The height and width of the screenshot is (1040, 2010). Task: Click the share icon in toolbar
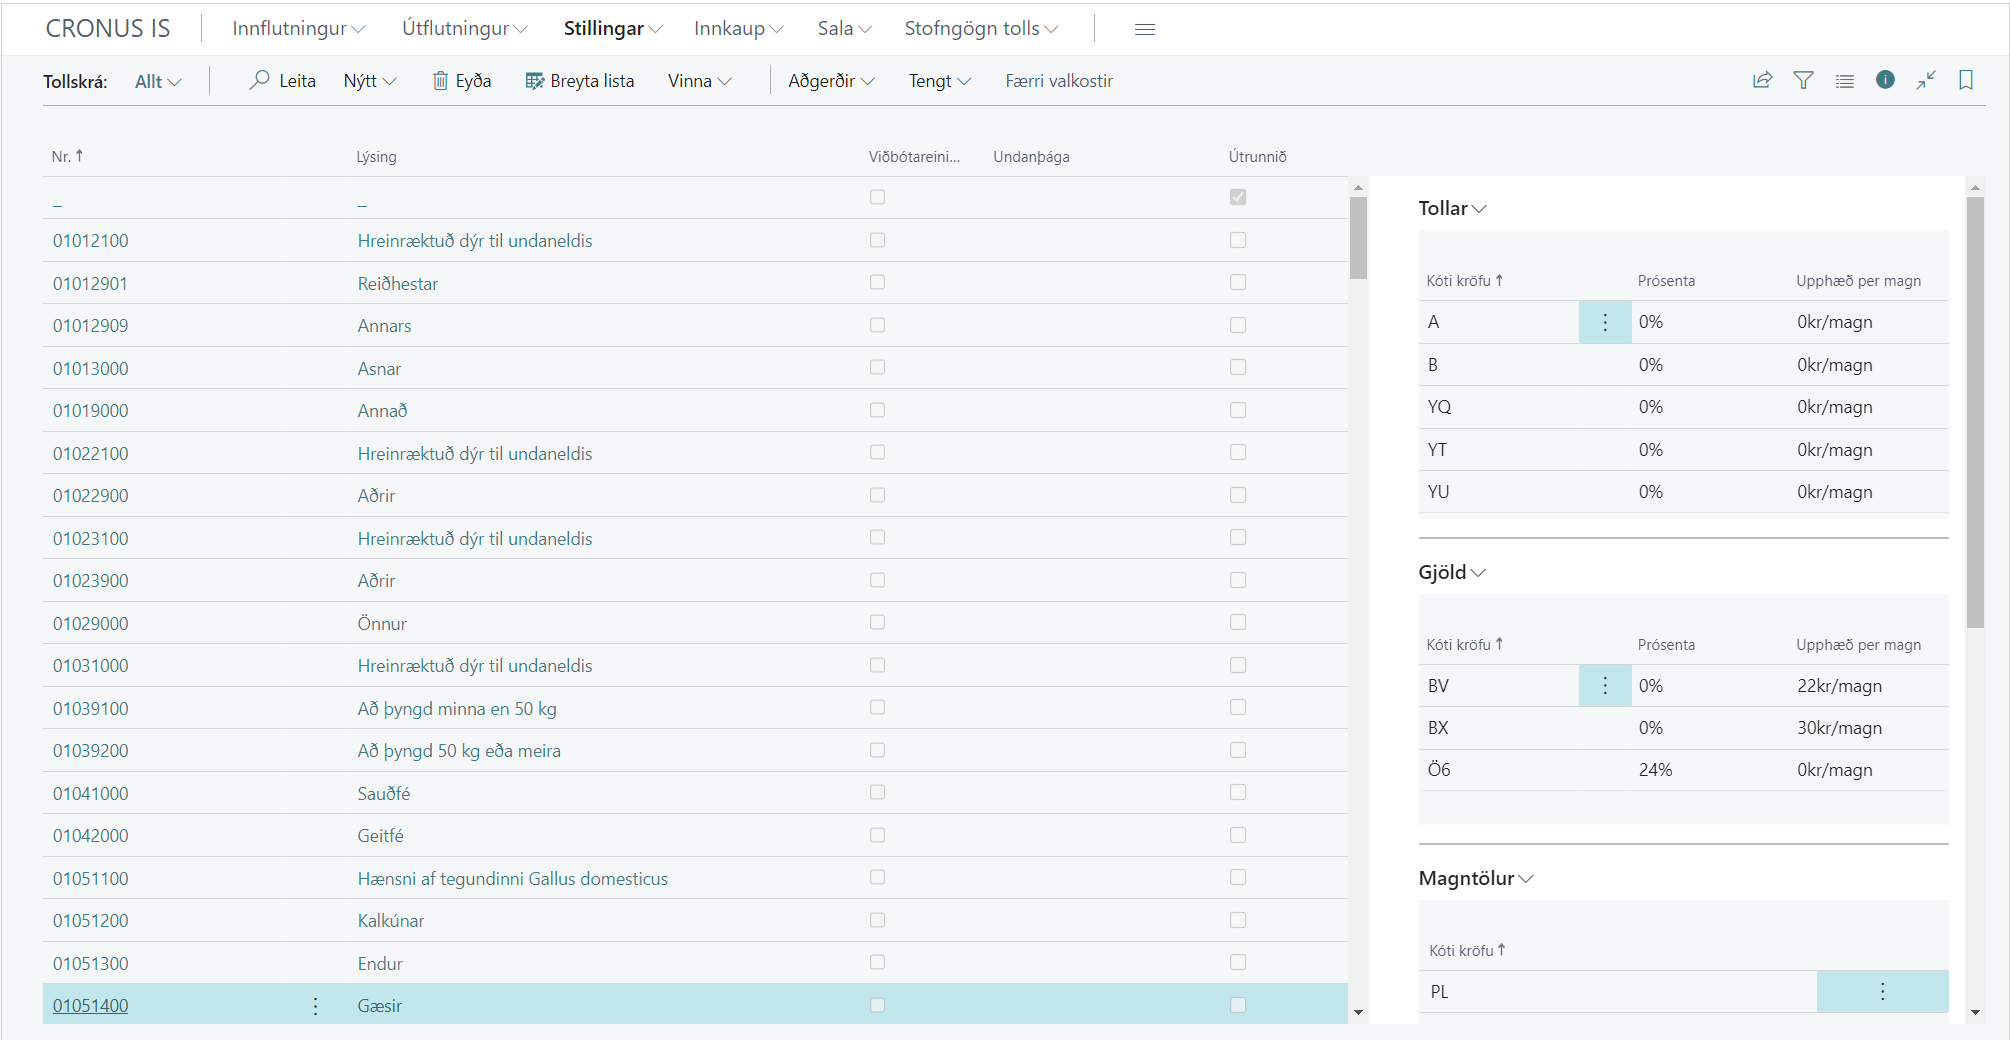coord(1763,80)
